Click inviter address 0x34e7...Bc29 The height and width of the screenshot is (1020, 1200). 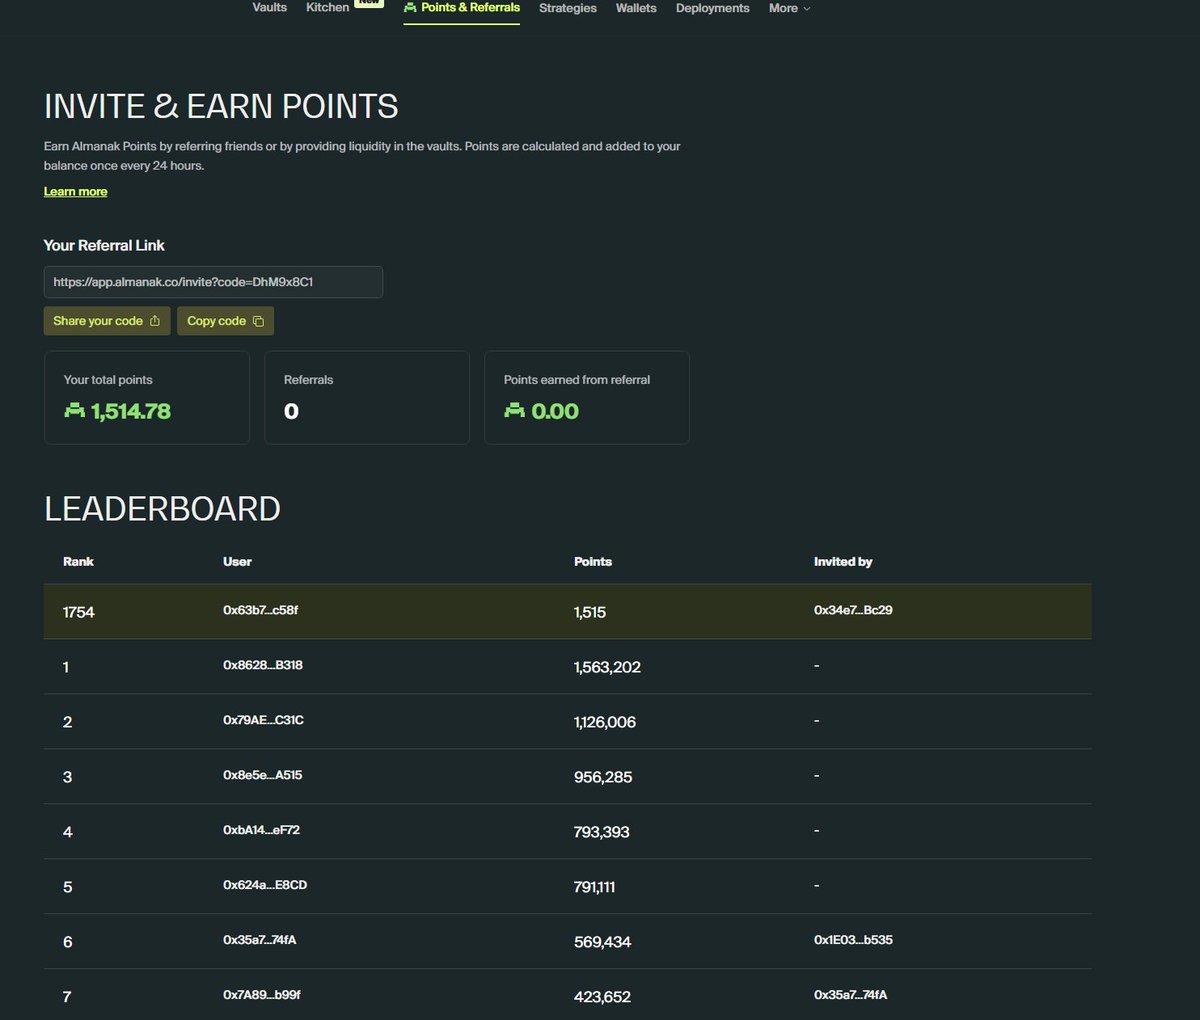point(853,610)
